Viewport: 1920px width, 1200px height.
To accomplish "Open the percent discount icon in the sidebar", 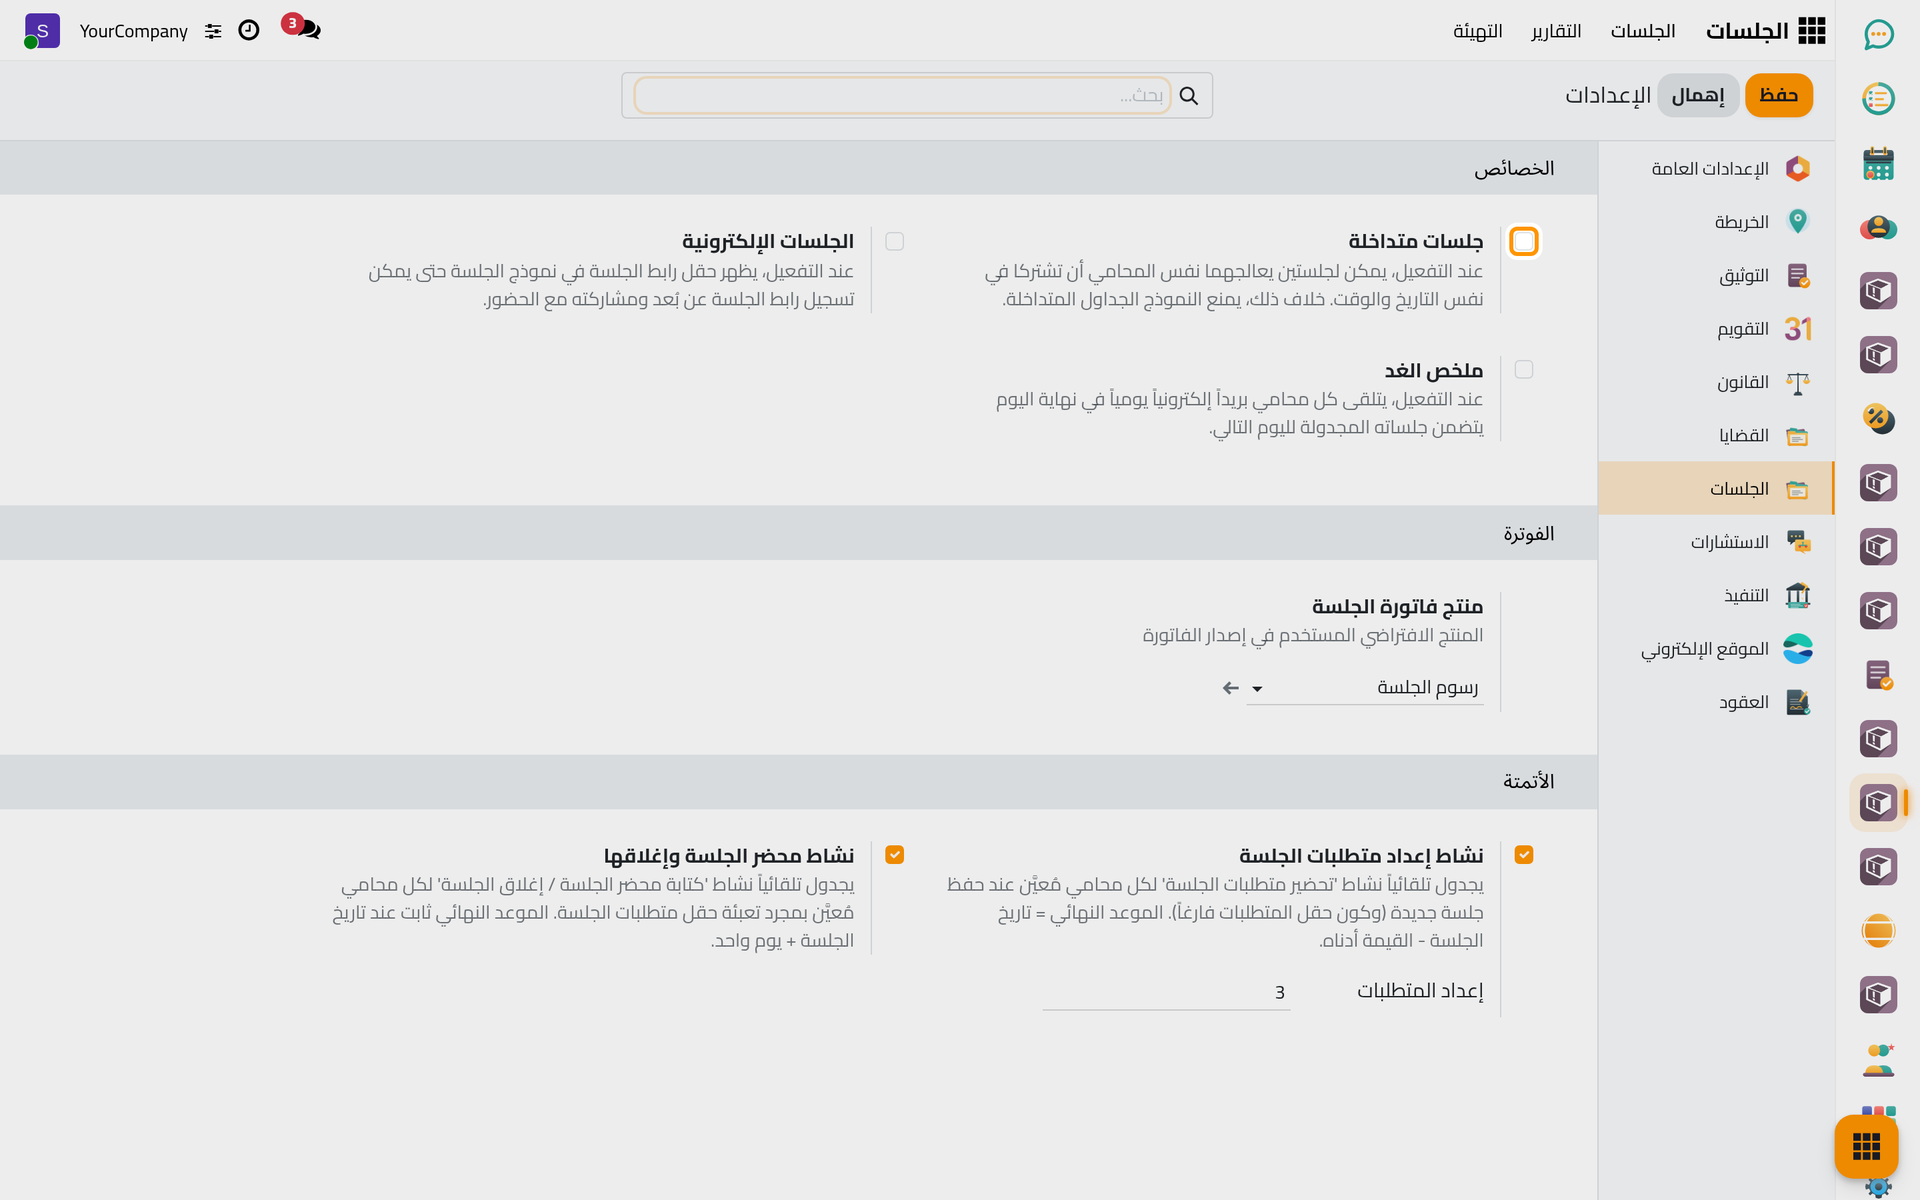I will 1878,418.
